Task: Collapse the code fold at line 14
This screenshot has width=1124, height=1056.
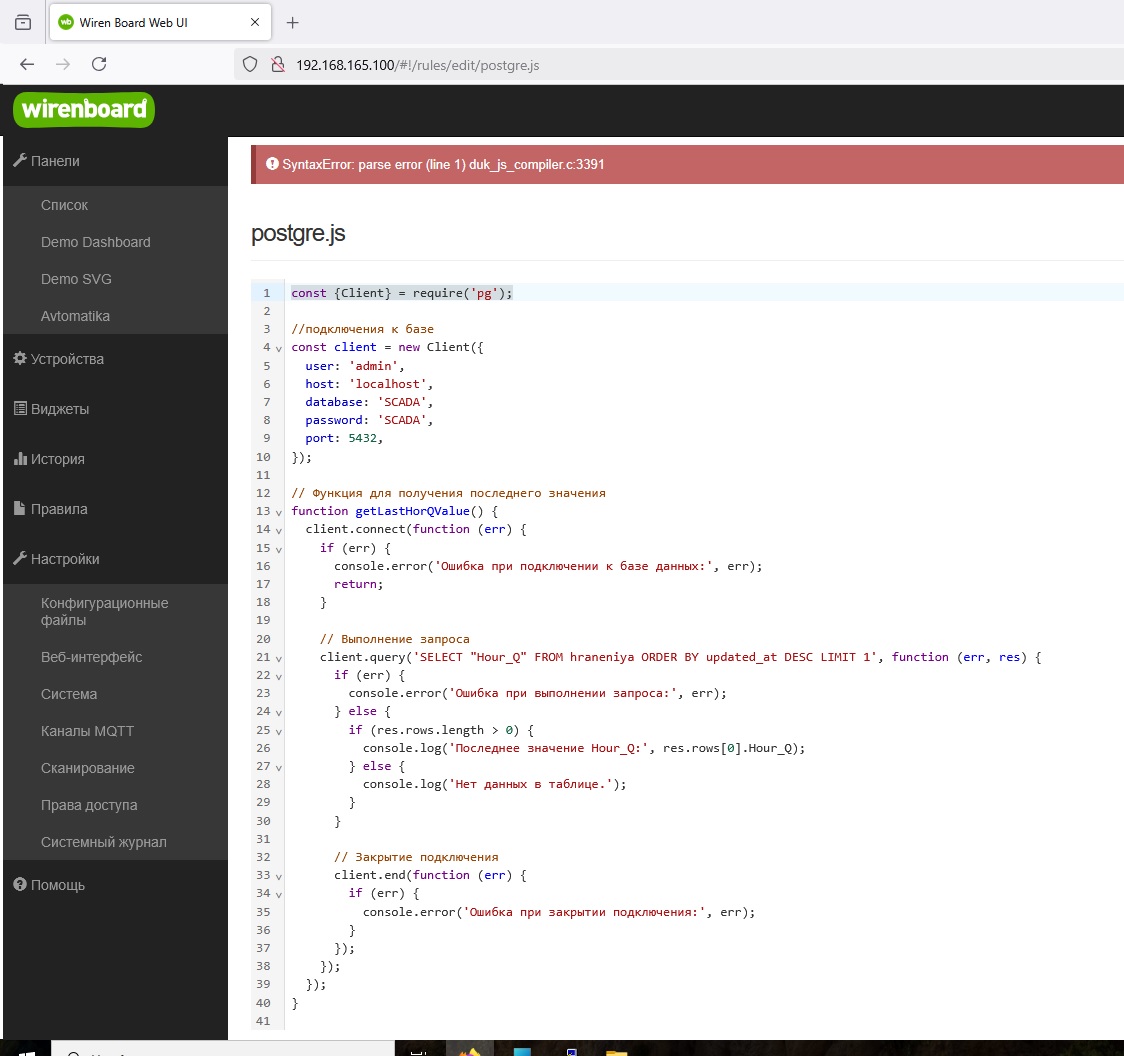Action: click(x=279, y=531)
